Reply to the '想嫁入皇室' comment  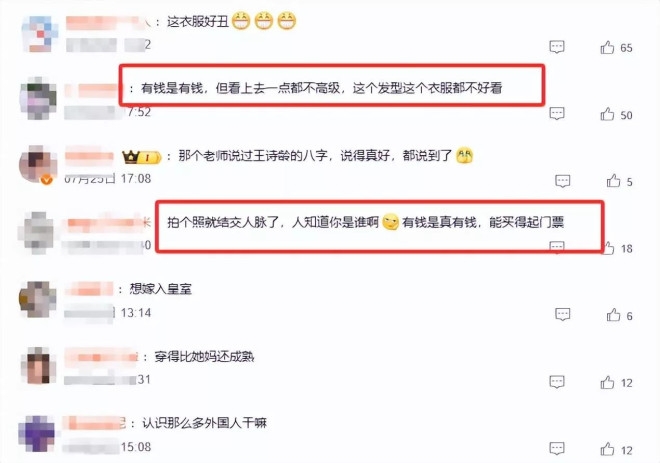[x=563, y=314]
